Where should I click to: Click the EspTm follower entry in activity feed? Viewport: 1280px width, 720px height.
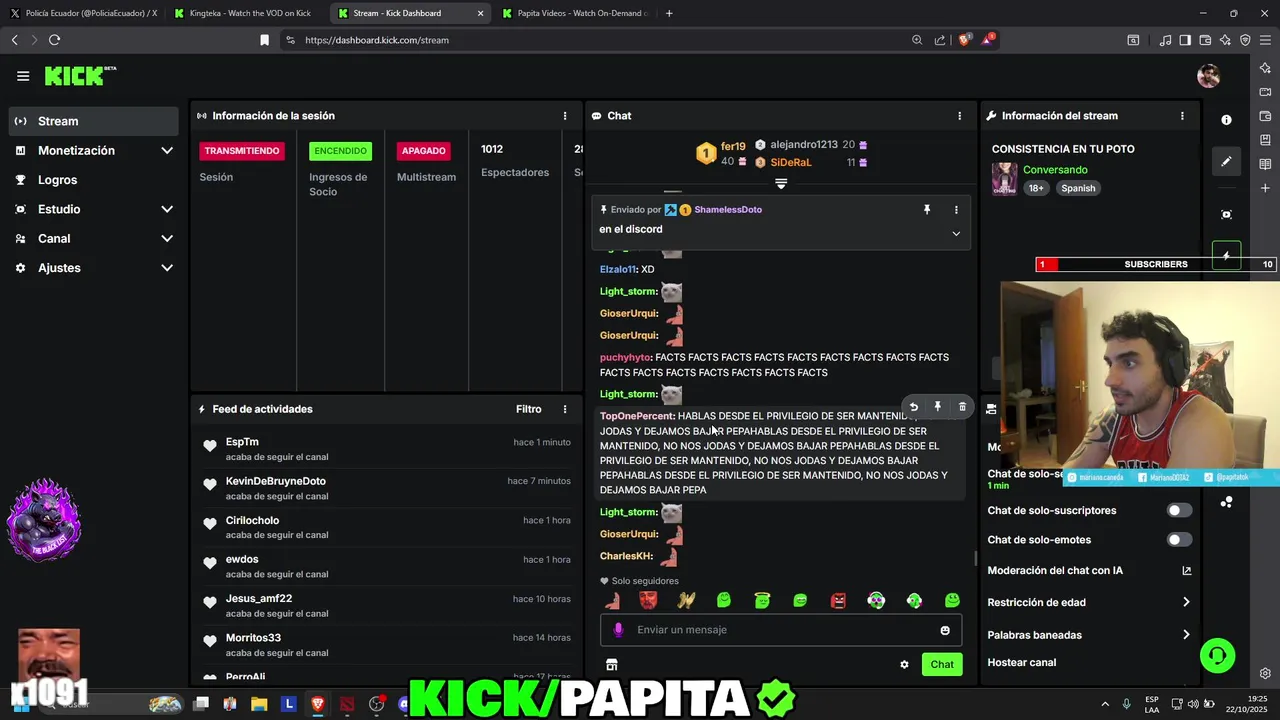point(386,449)
